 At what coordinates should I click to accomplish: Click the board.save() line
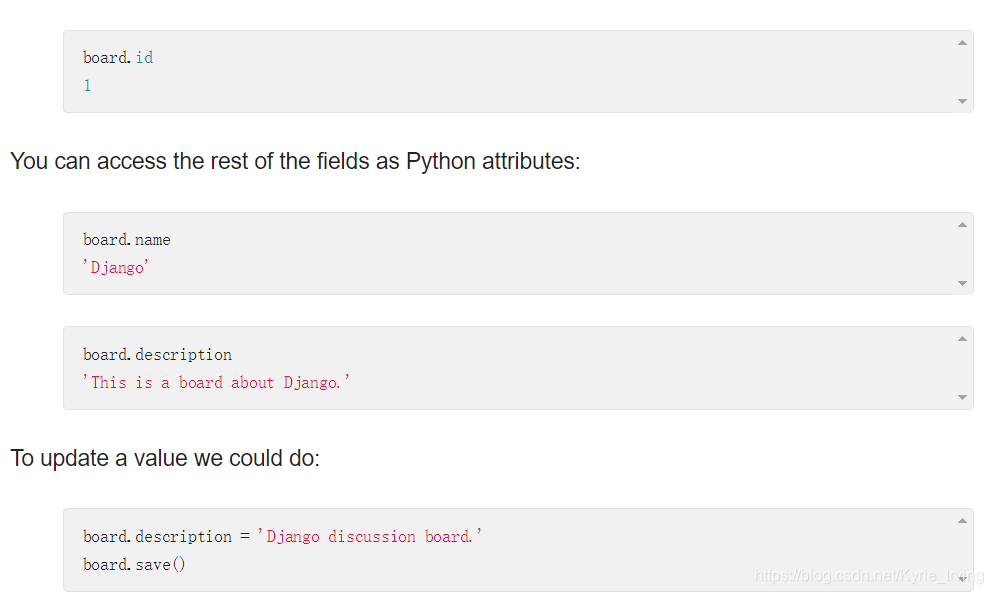[134, 564]
